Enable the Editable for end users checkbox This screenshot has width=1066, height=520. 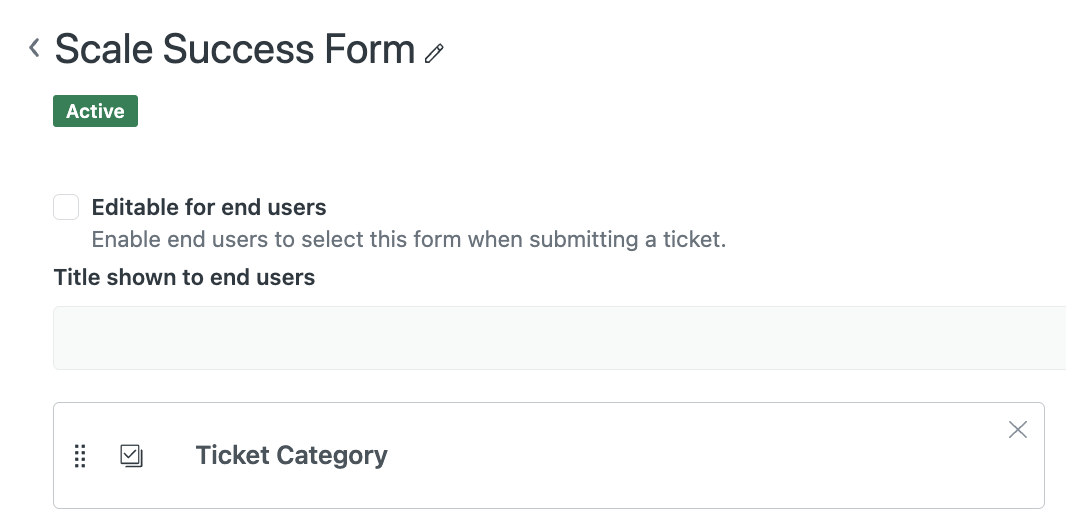tap(66, 207)
